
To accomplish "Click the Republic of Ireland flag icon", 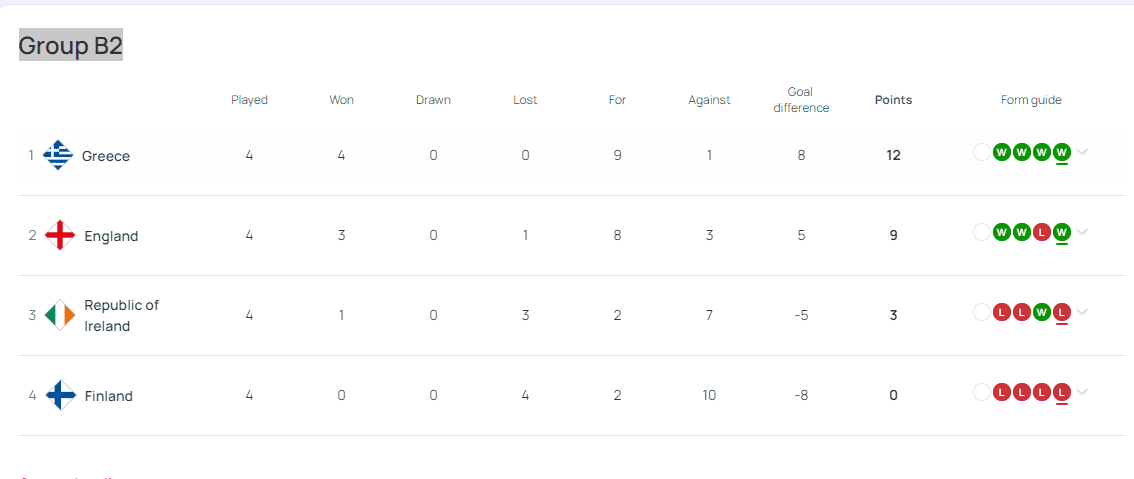I will (x=60, y=315).
